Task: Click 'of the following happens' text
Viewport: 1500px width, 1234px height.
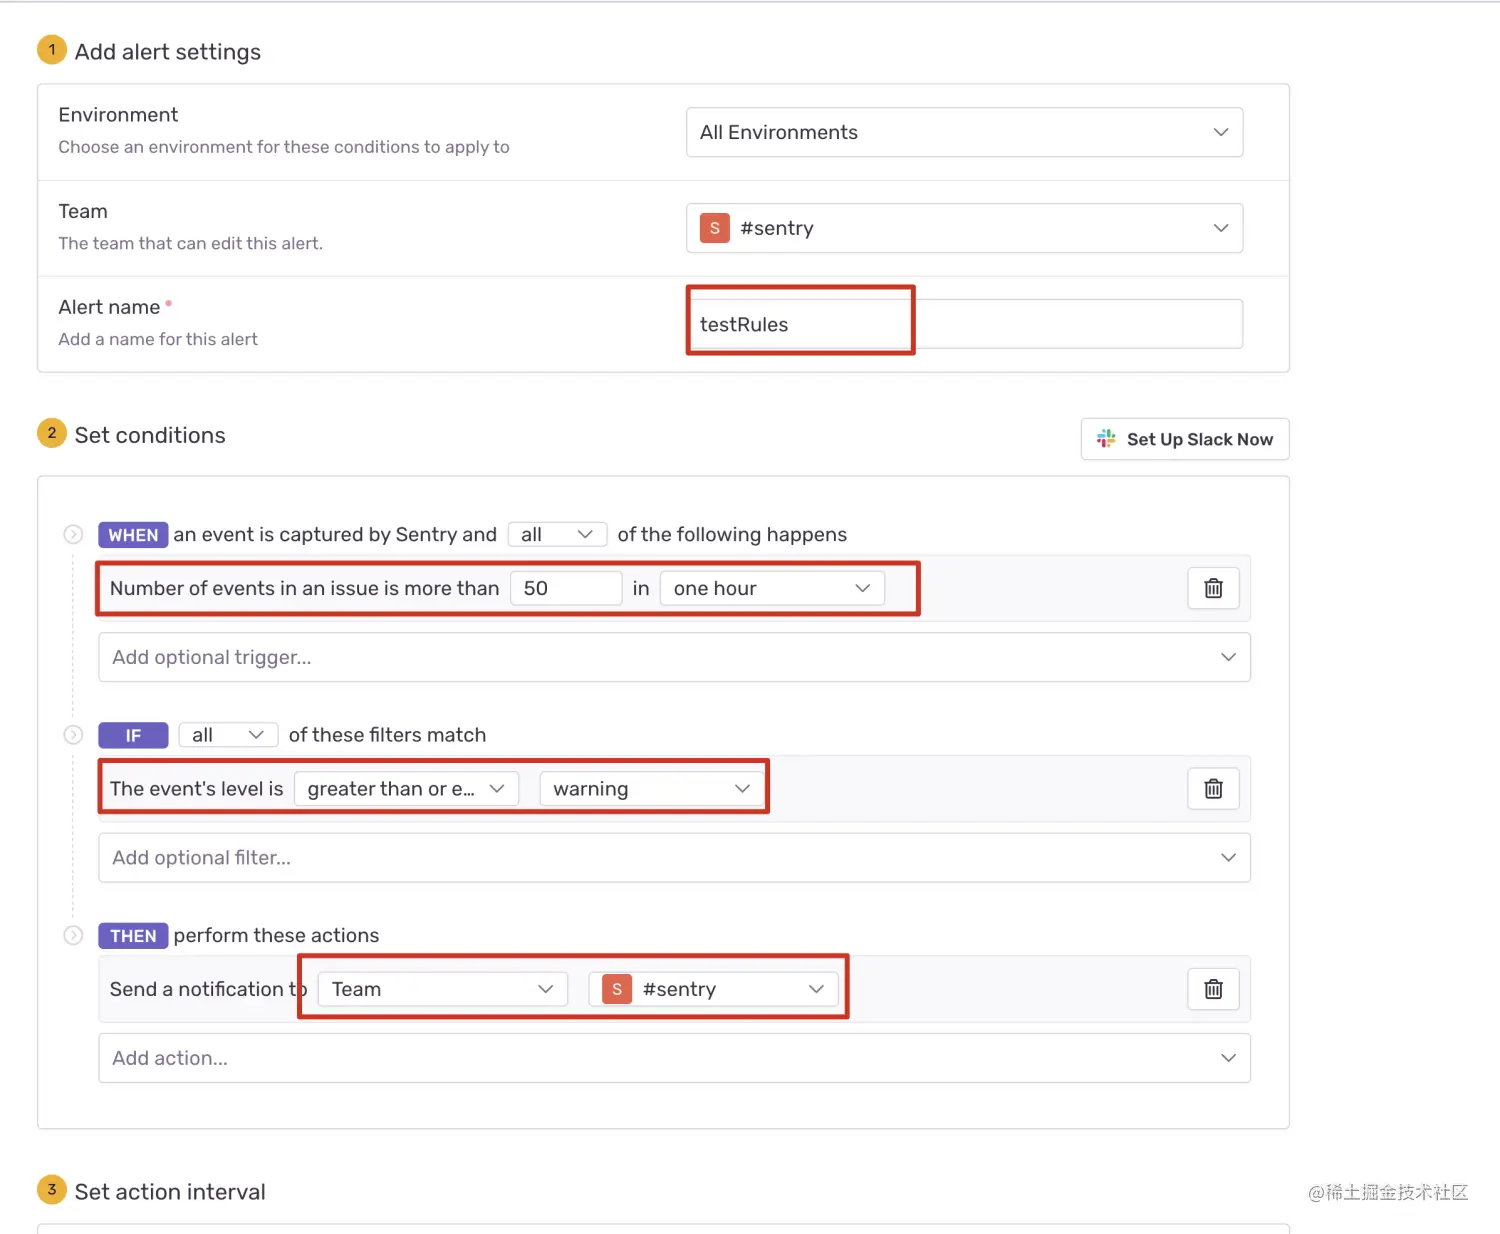Action: point(732,534)
